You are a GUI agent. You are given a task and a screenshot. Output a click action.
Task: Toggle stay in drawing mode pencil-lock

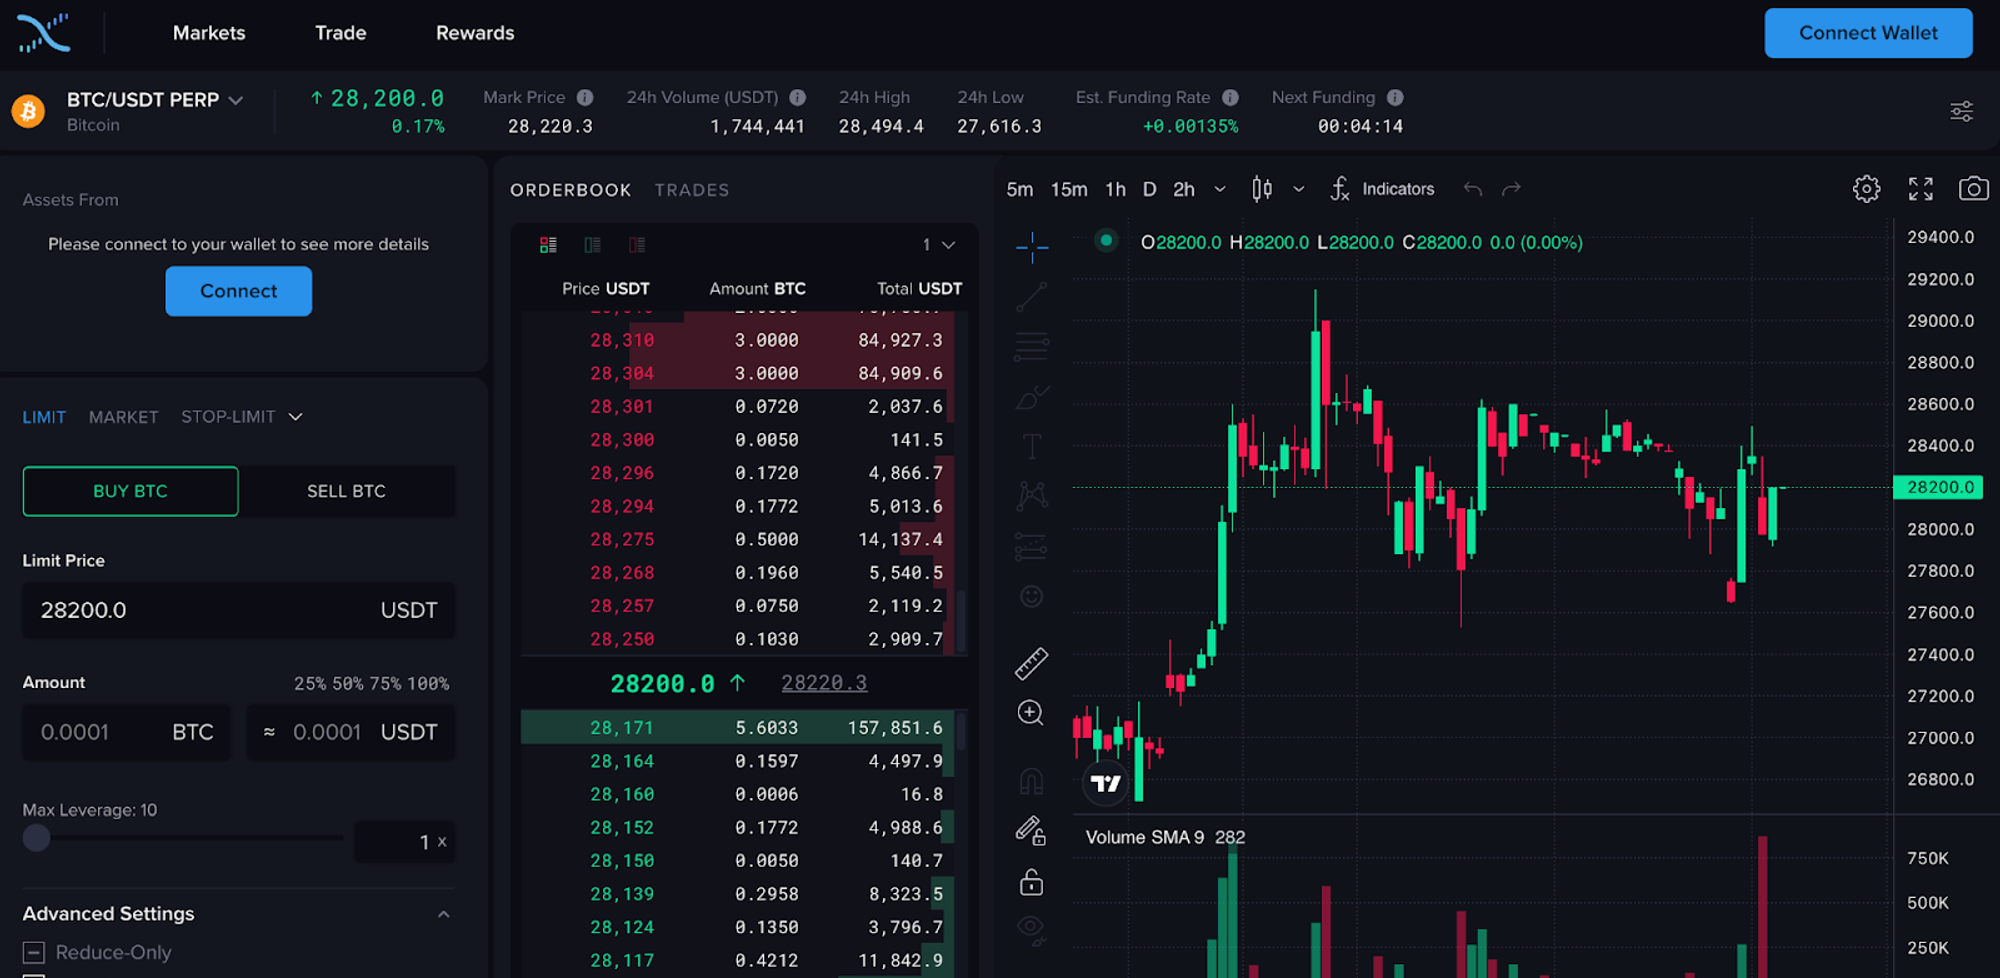[1031, 831]
